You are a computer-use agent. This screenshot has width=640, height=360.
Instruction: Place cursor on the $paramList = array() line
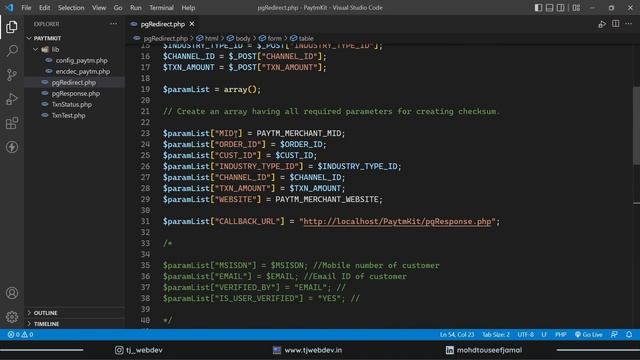pos(211,89)
